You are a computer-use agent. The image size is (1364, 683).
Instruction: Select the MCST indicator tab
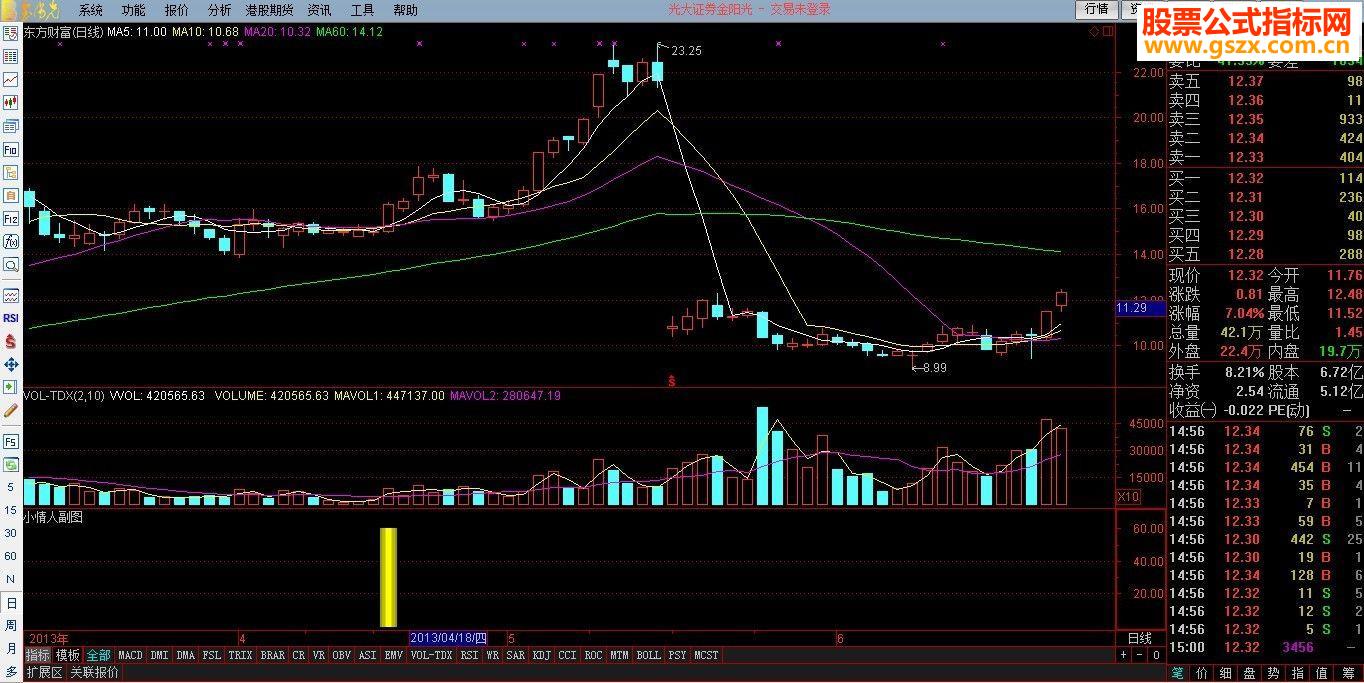coord(706,655)
